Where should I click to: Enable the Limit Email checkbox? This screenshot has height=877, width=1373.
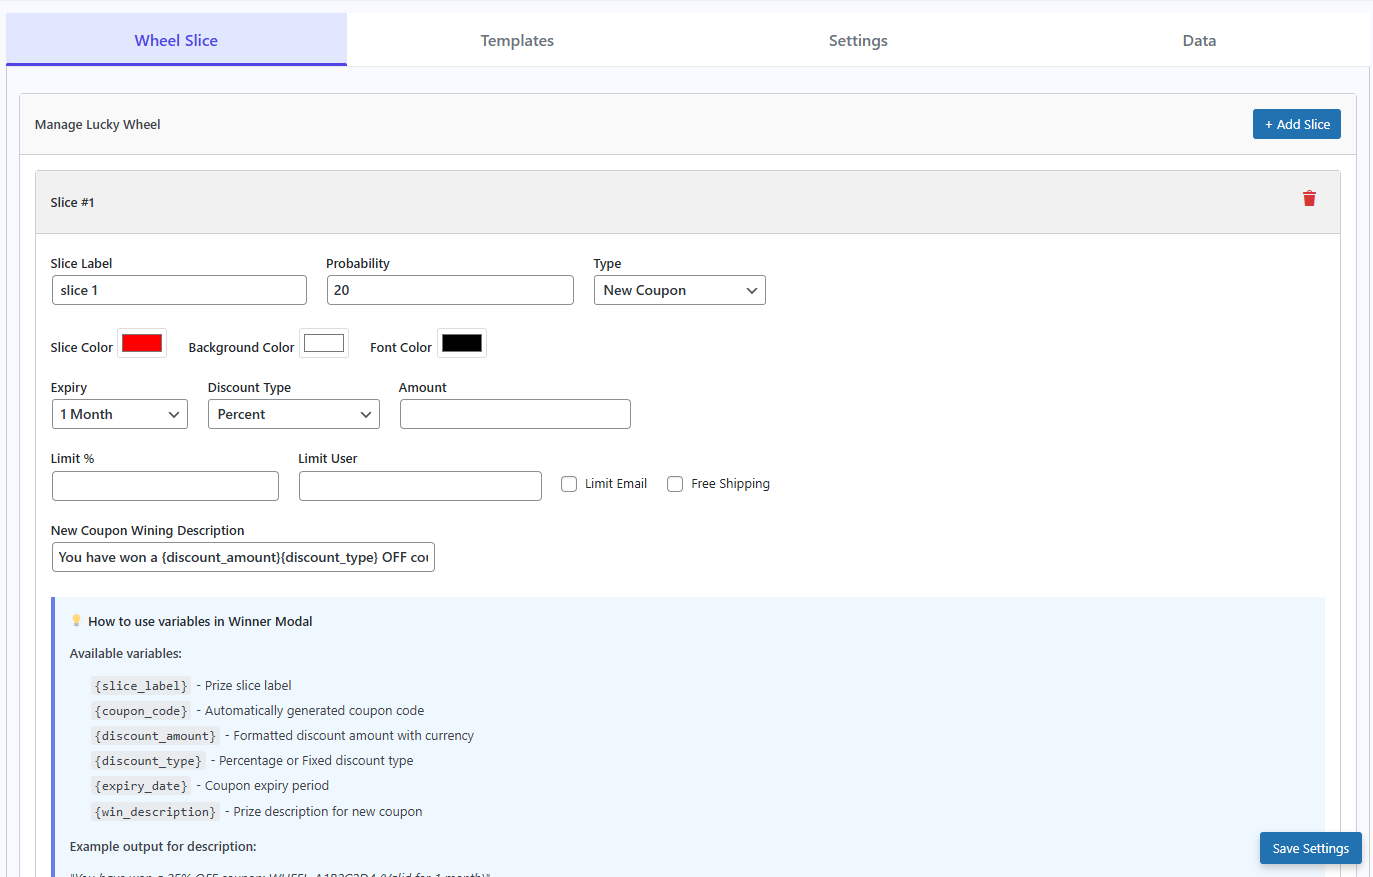point(569,484)
